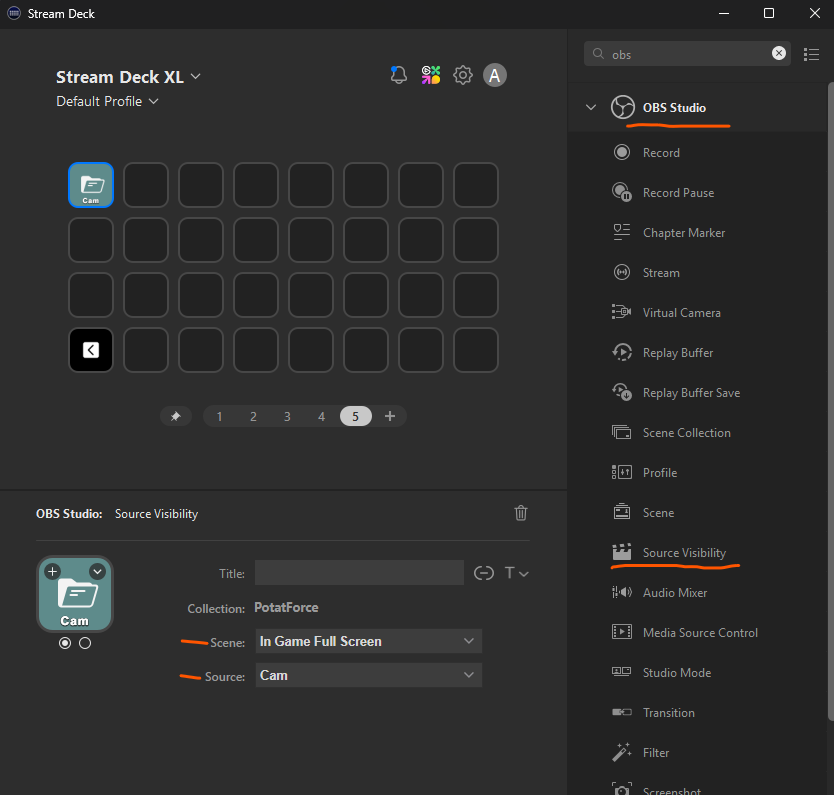Screen dimensions: 834x795
Task: Open the account avatar A
Action: coord(495,75)
